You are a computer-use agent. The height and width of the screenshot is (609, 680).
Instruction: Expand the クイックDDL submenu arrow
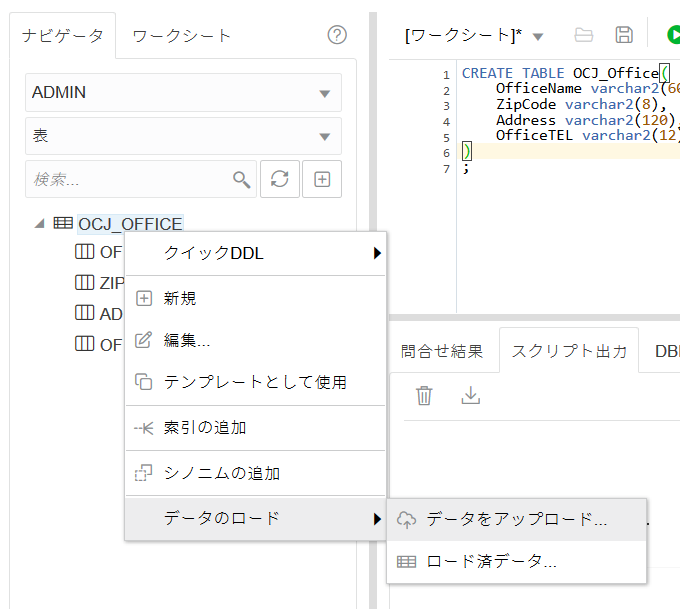pos(377,253)
